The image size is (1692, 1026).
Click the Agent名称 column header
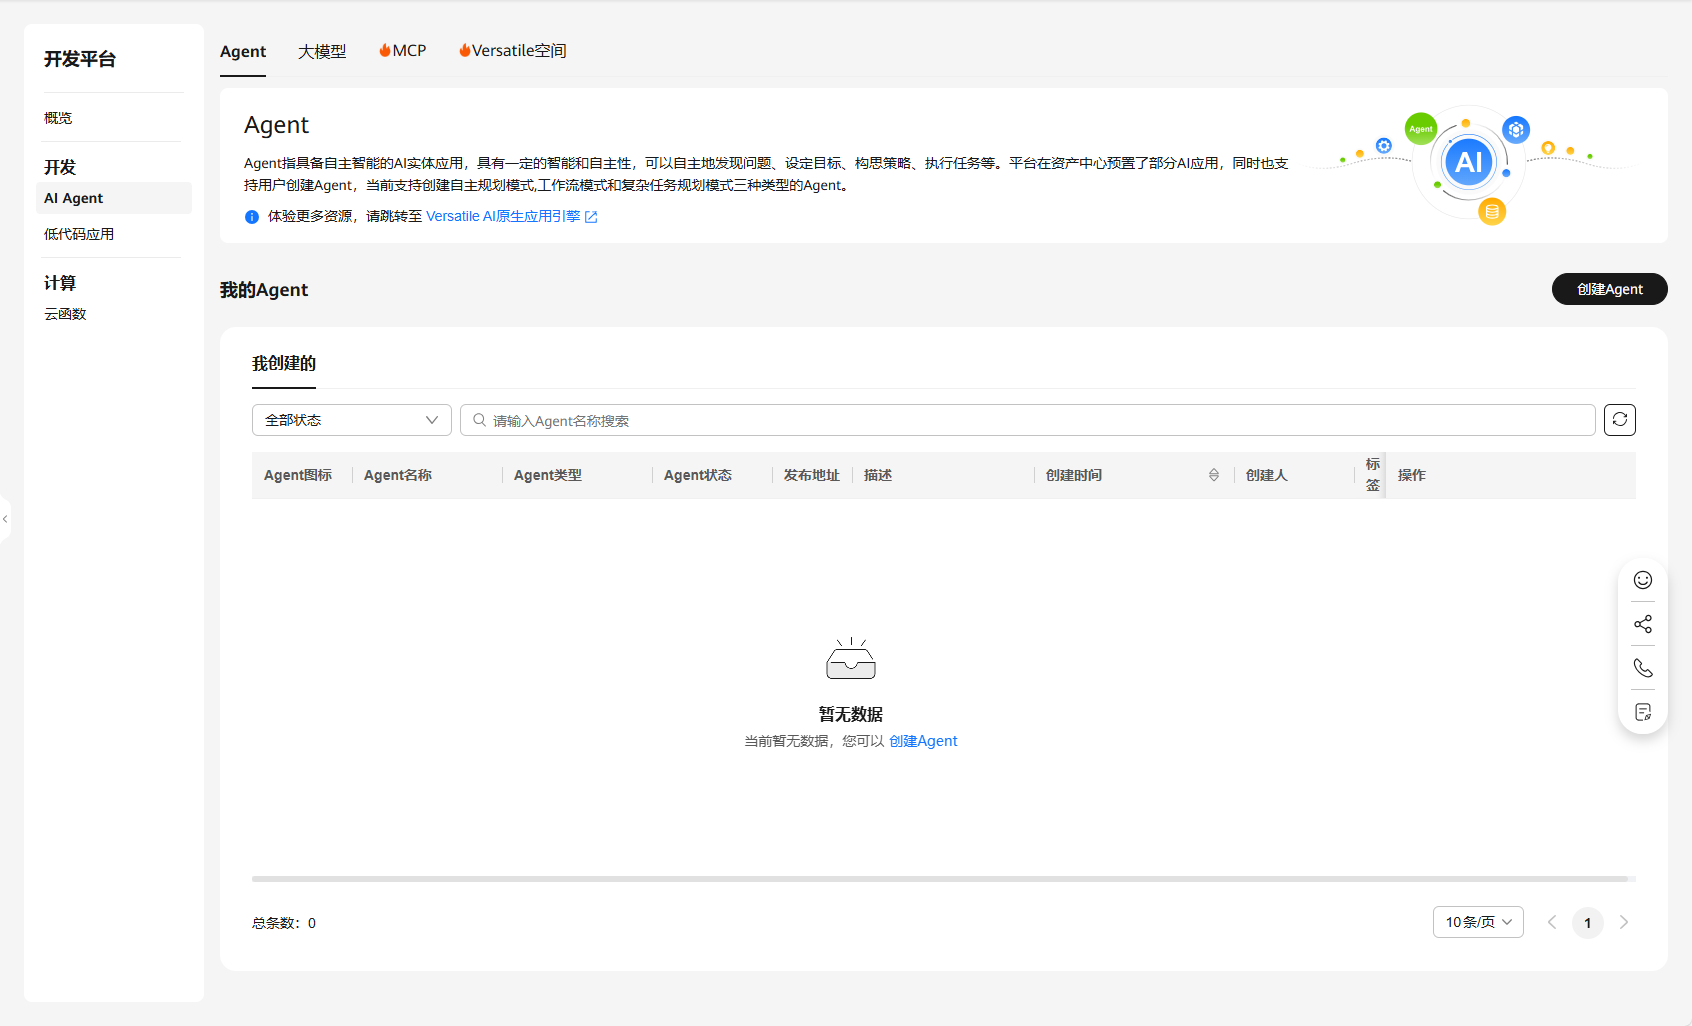(398, 475)
